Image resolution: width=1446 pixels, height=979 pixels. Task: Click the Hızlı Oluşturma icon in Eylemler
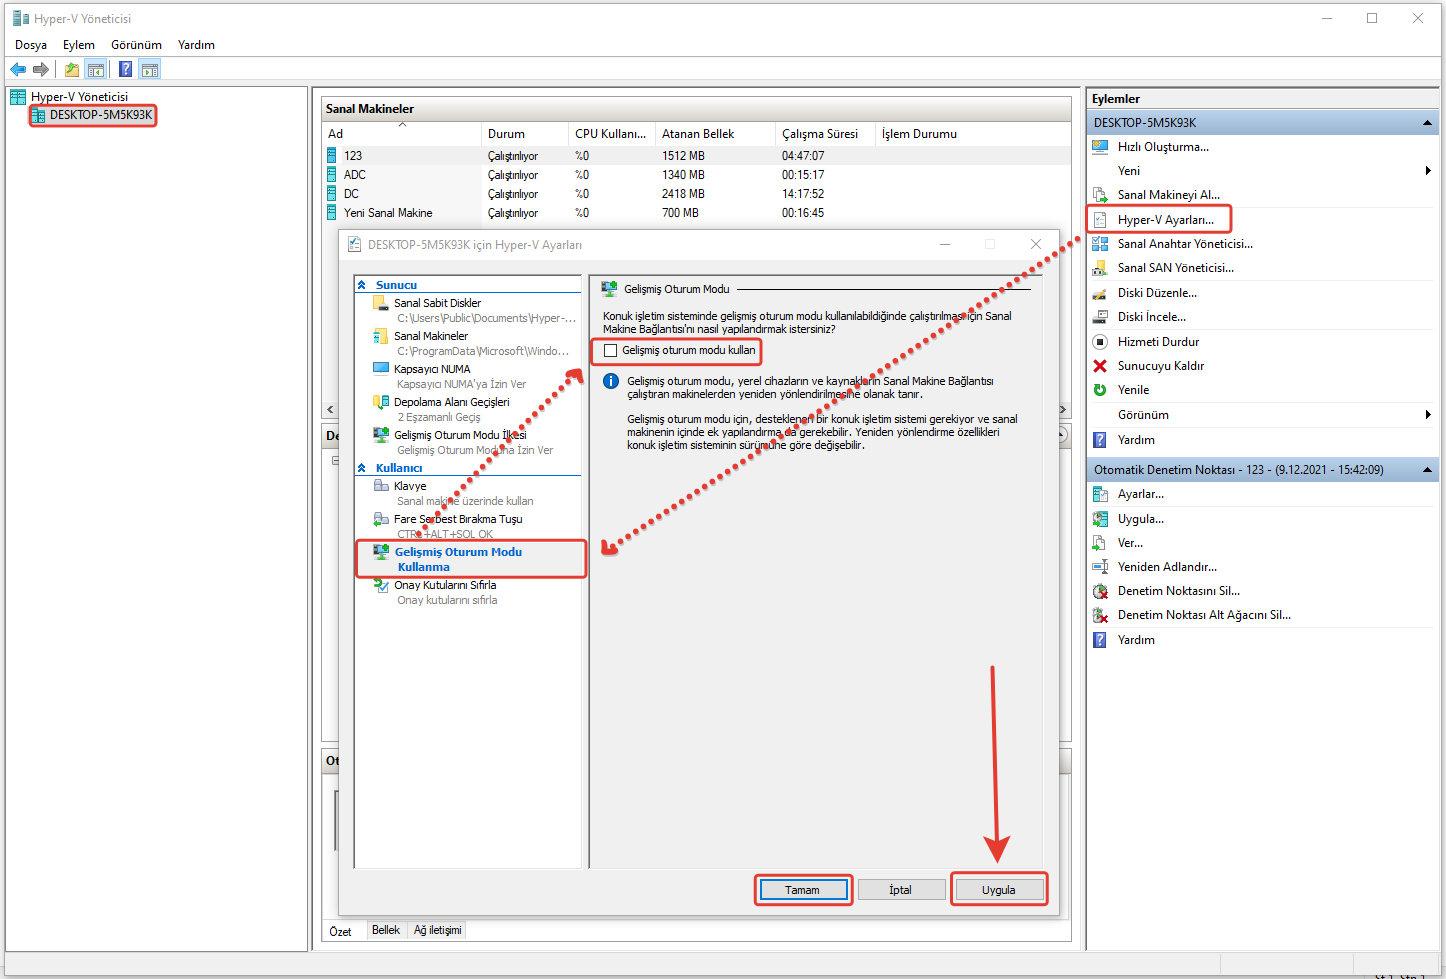tap(1100, 147)
